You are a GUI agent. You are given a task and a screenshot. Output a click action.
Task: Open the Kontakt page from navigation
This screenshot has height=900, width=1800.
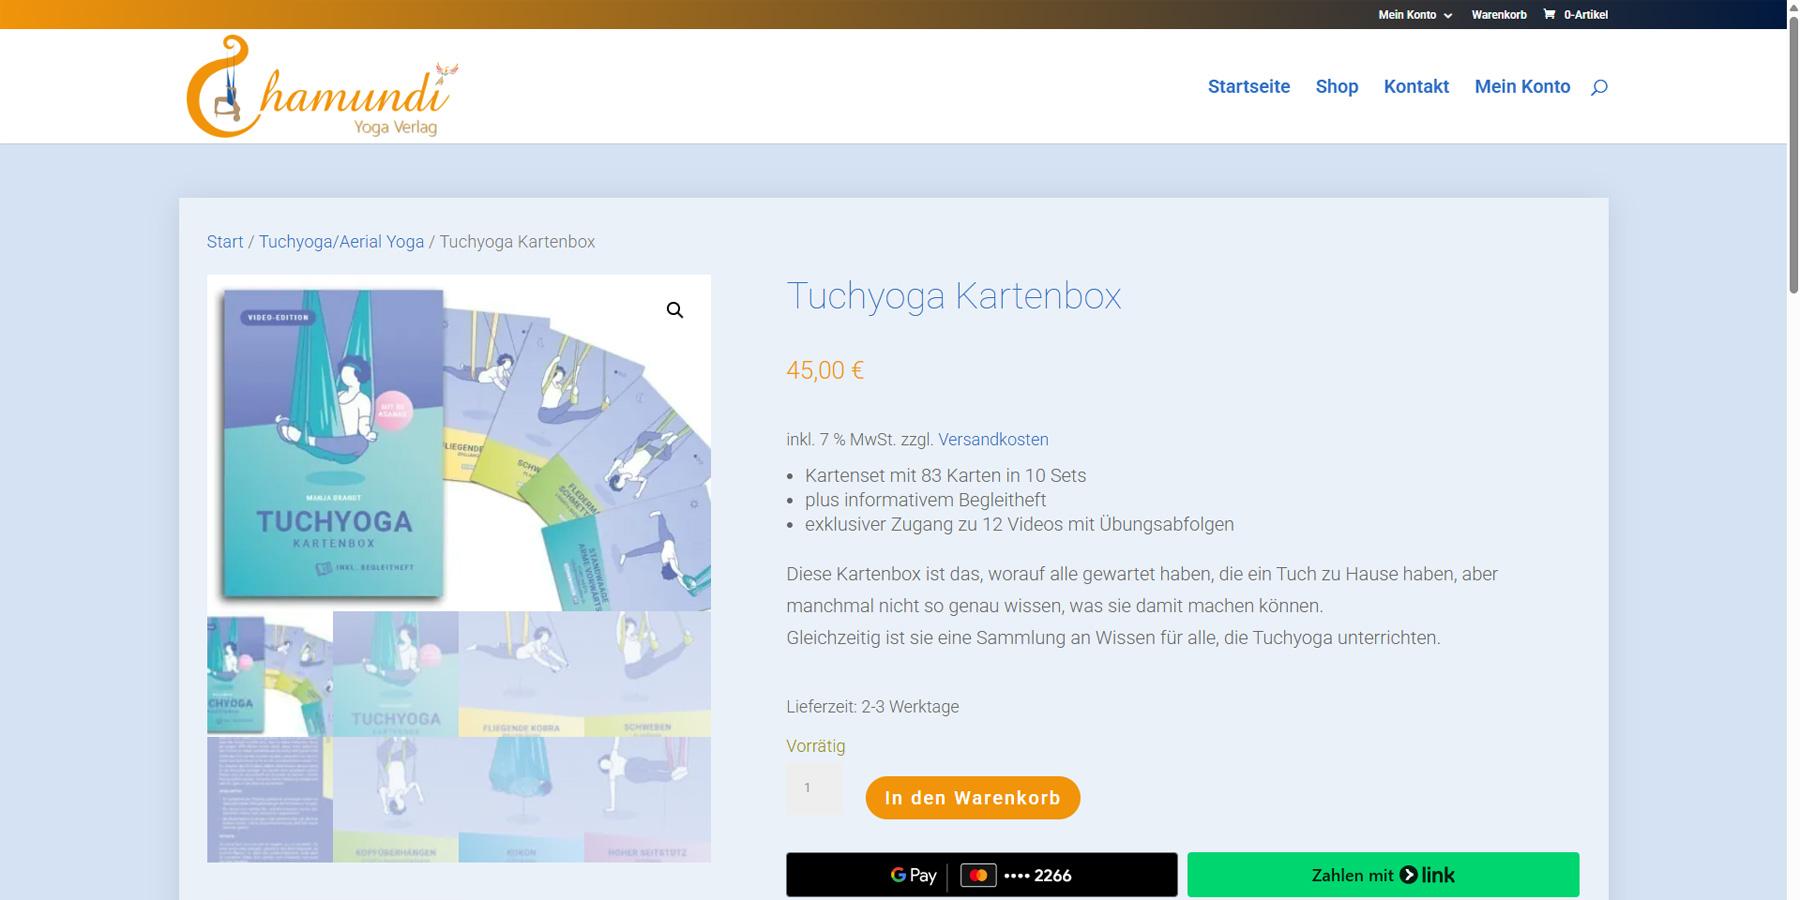[1416, 87]
